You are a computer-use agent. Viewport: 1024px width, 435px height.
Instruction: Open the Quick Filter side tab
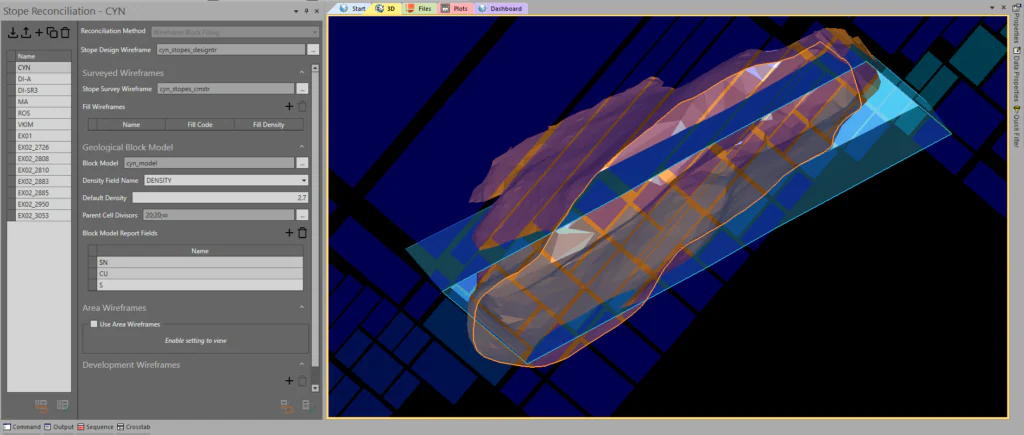click(x=1016, y=126)
